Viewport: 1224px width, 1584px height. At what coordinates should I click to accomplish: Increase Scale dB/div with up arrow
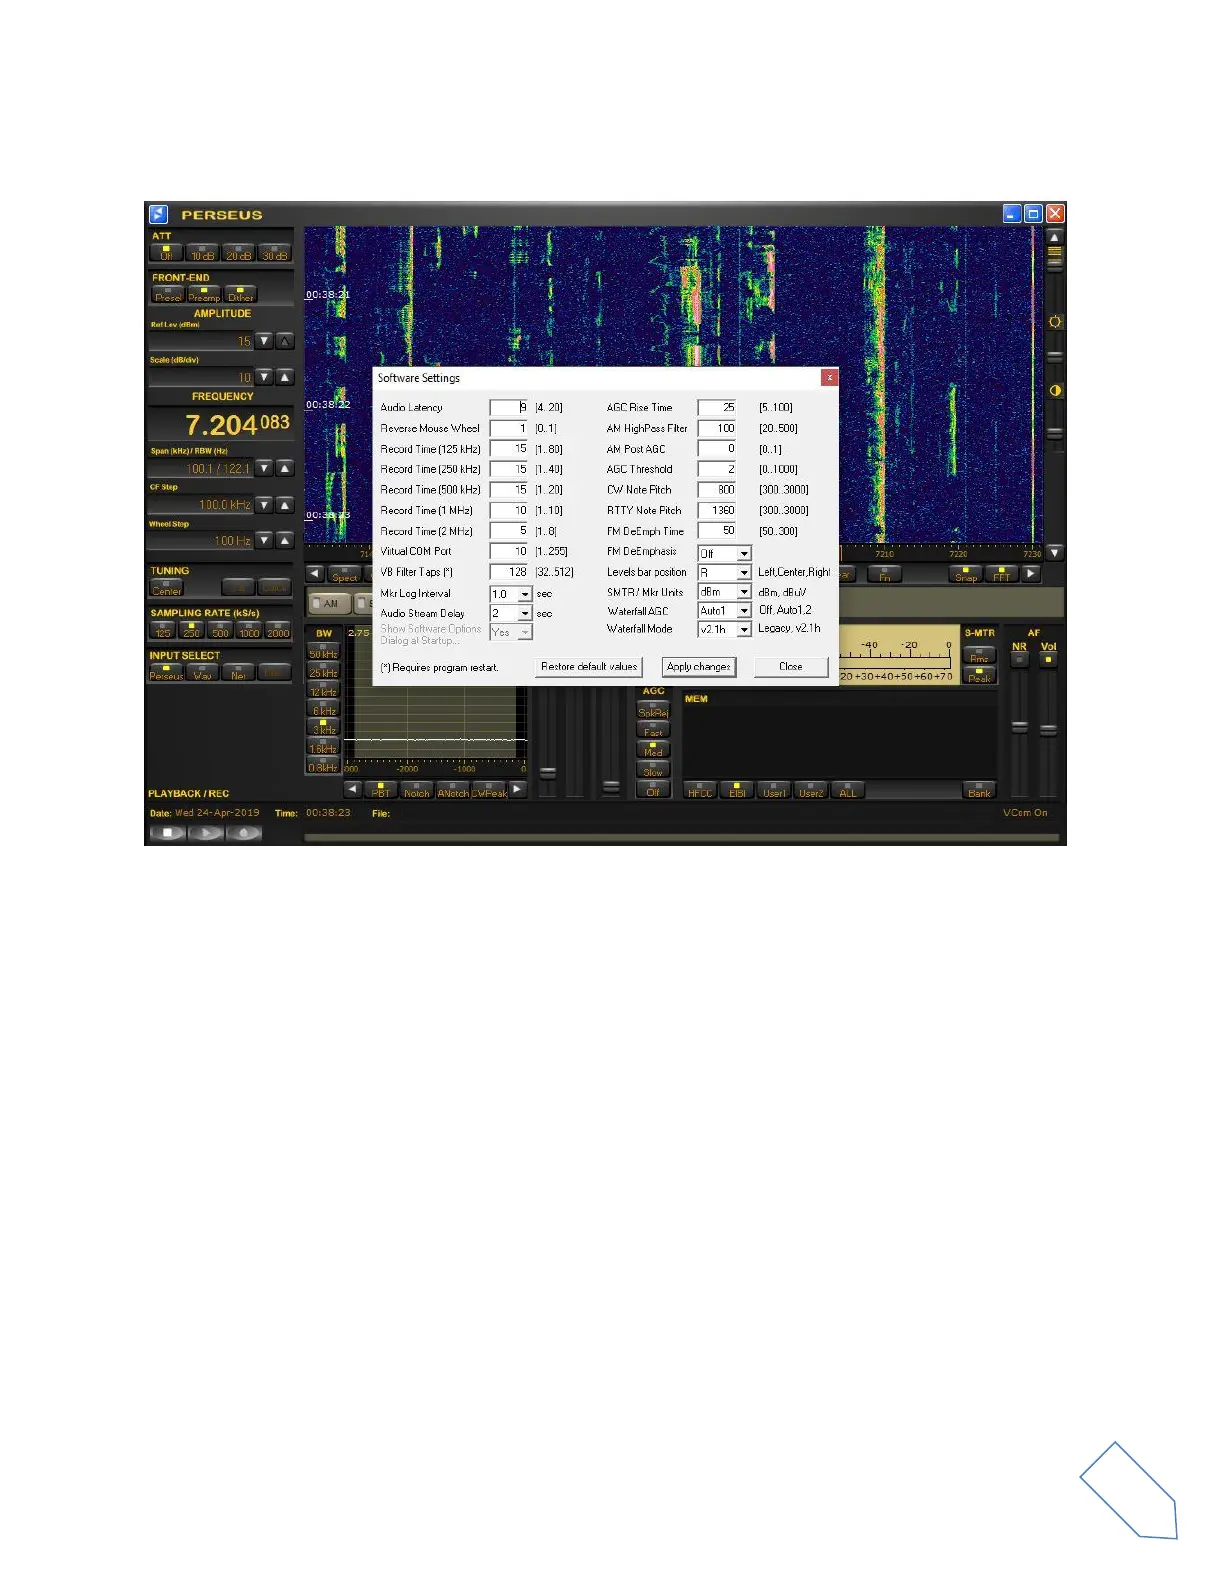pyautogui.click(x=285, y=377)
